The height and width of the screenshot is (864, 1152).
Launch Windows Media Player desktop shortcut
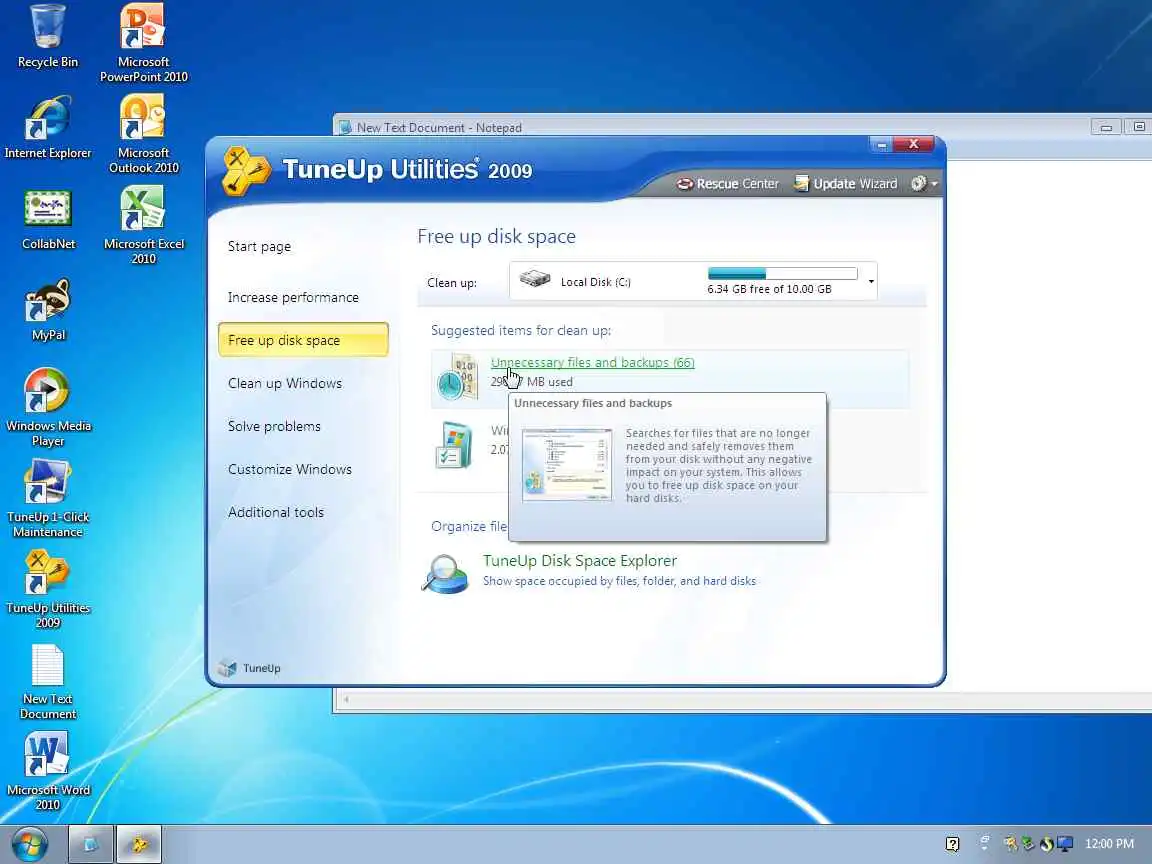[48, 407]
